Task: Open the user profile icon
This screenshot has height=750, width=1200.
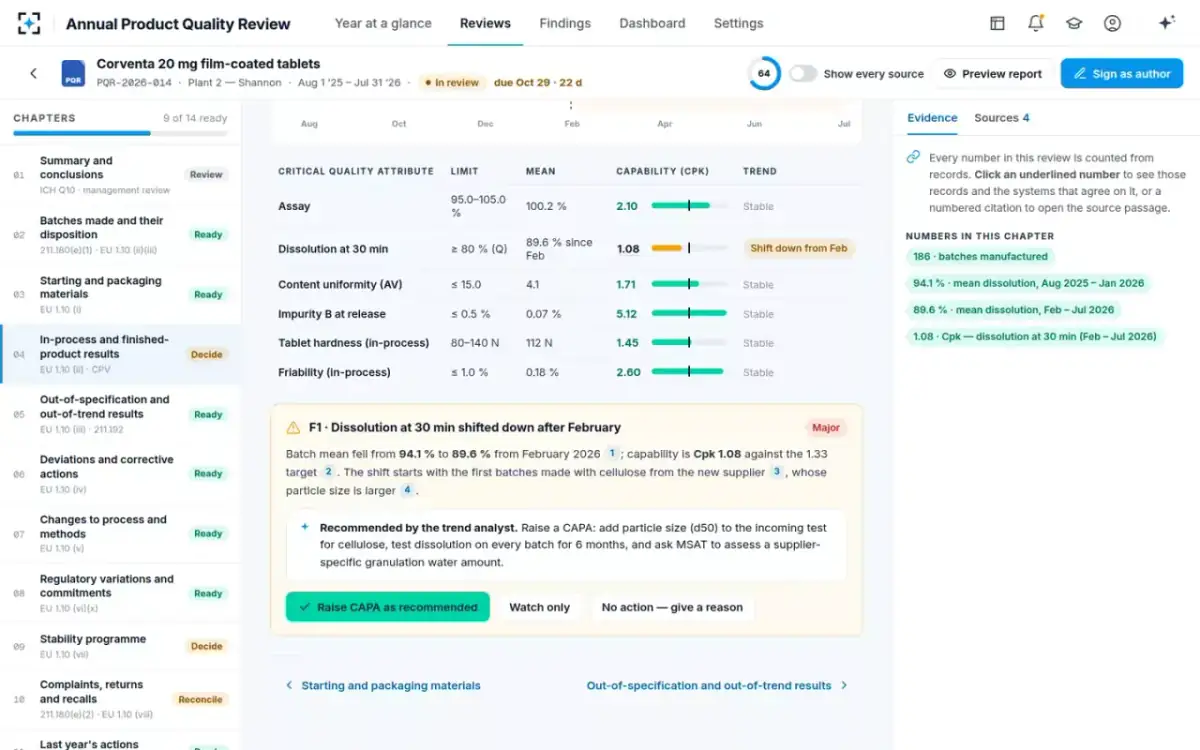Action: point(1112,23)
